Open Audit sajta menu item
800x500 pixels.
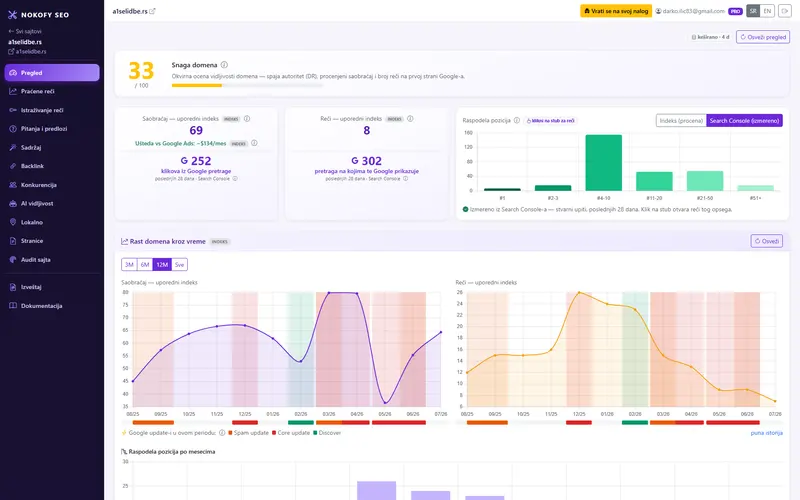pos(52,260)
